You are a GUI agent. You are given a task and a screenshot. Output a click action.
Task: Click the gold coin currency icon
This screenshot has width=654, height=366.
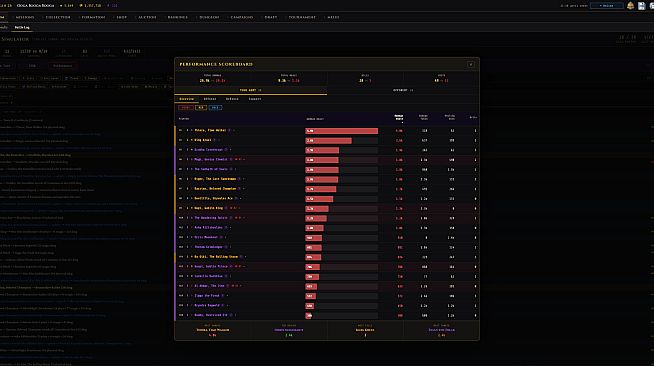(81, 6)
